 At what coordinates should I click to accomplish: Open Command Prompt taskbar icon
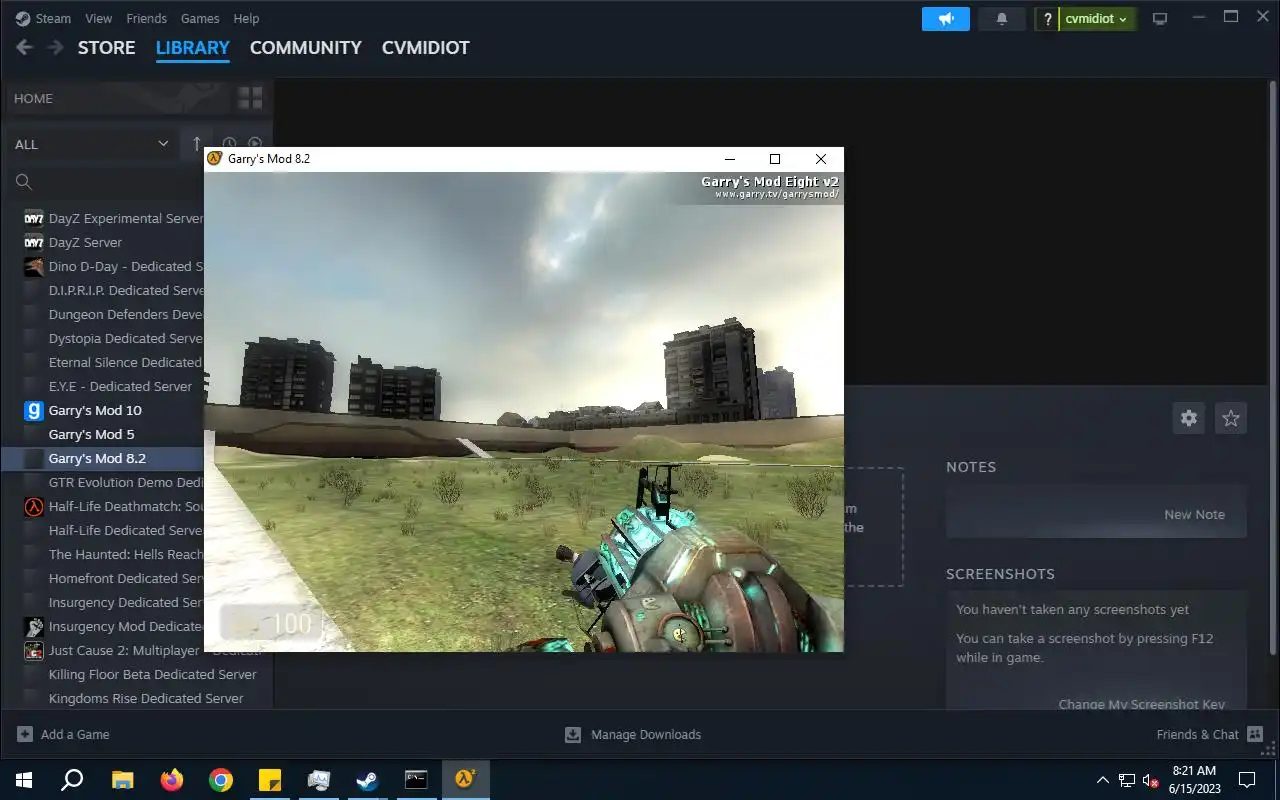coord(416,780)
